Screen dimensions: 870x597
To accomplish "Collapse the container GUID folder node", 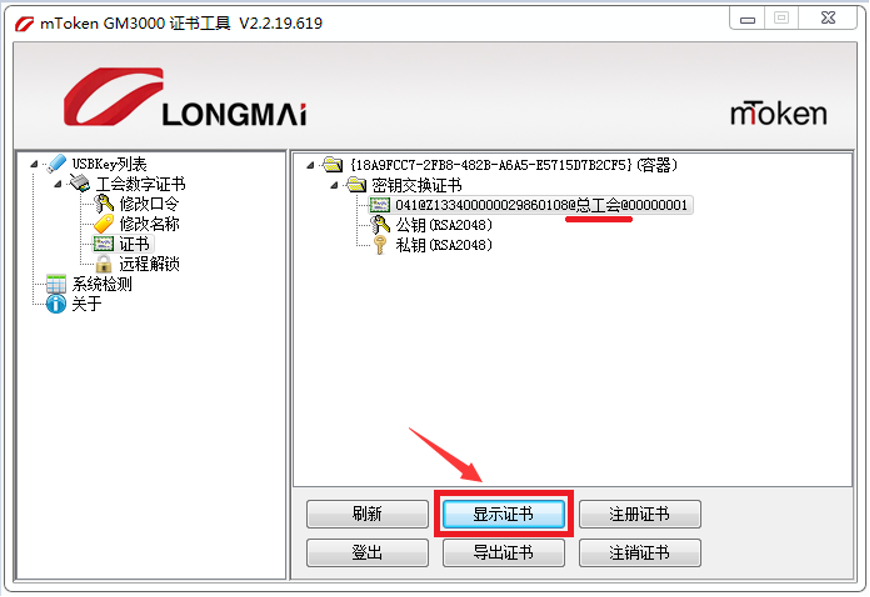I will click(x=311, y=165).
